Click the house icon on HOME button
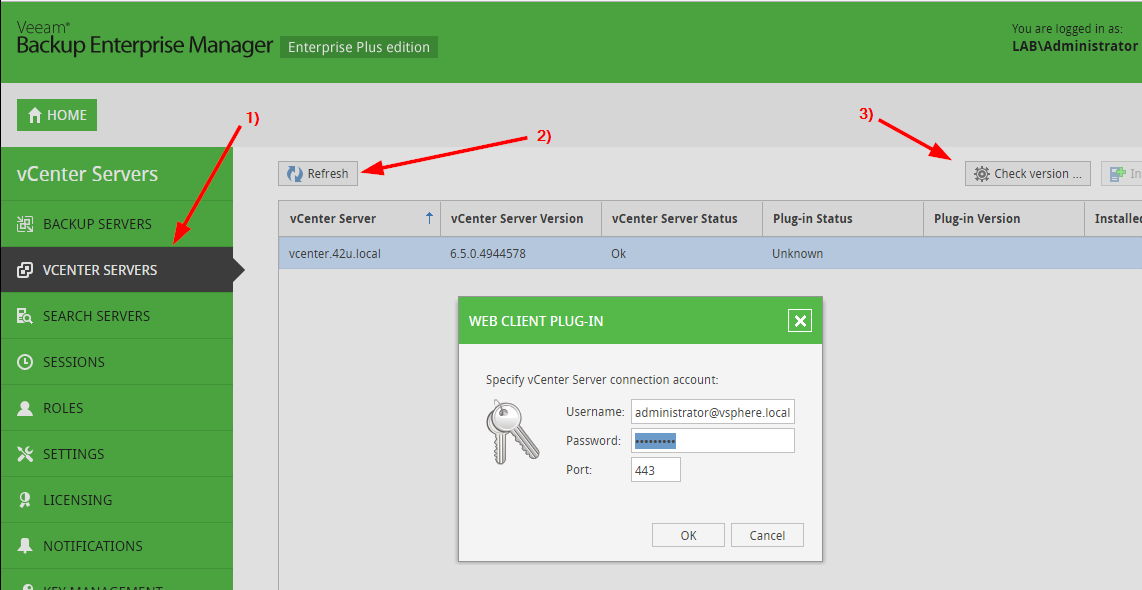The image size is (1142, 590). tap(34, 115)
